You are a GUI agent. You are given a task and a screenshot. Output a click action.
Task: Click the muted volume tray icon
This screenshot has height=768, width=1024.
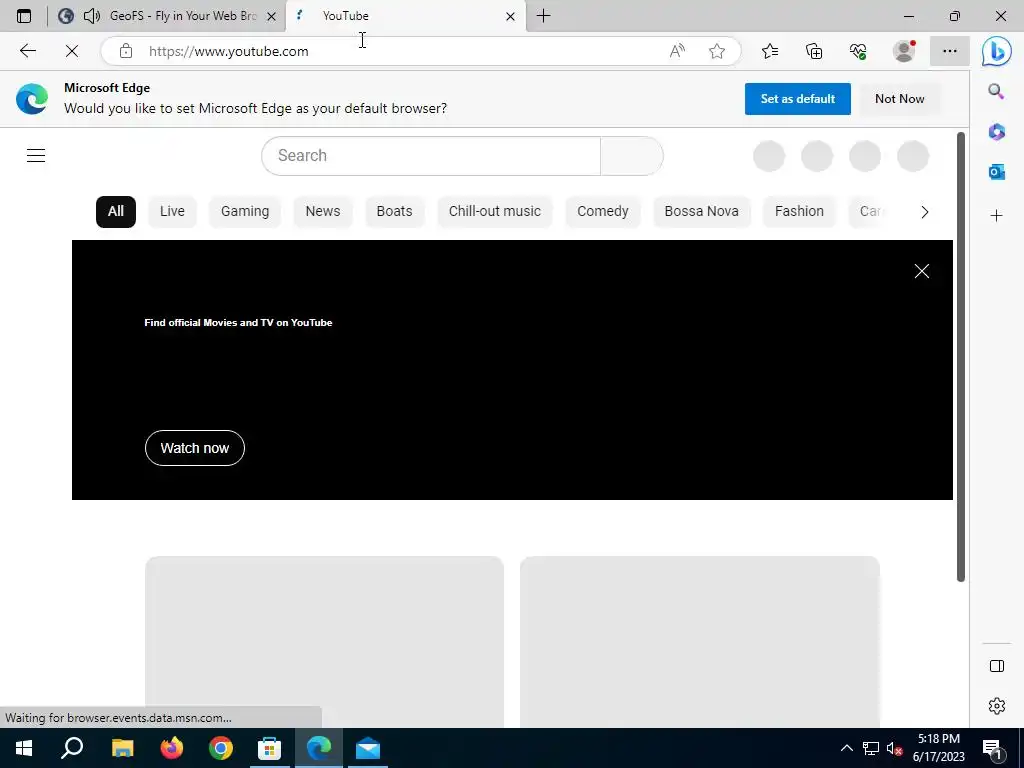coord(894,748)
